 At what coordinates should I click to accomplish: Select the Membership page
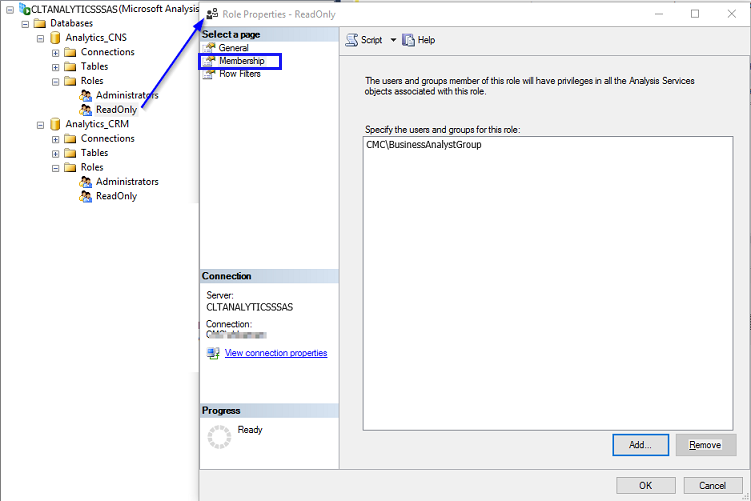coord(241,61)
